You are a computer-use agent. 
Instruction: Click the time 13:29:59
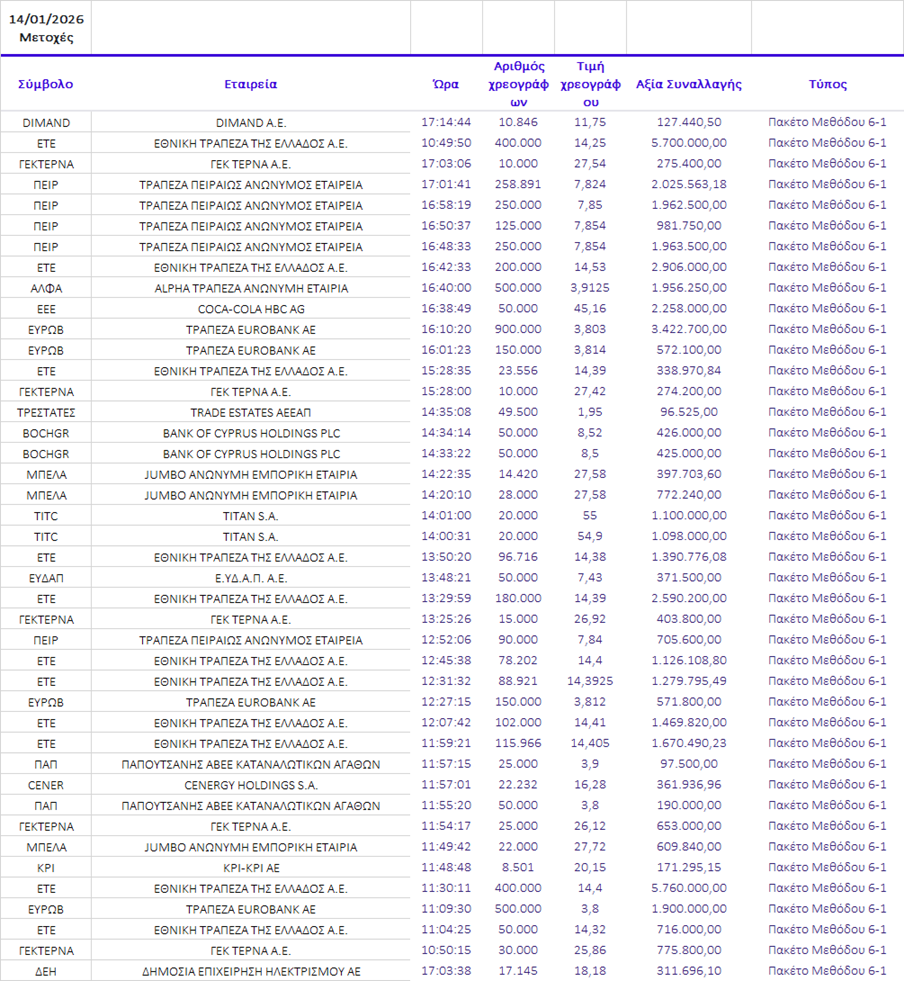point(446,597)
